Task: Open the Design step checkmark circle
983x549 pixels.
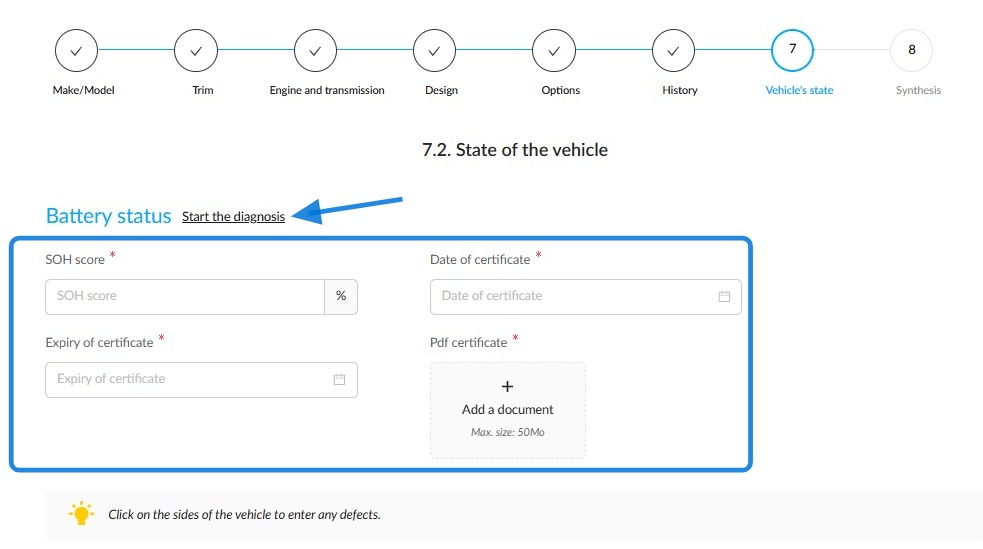Action: [x=434, y=51]
